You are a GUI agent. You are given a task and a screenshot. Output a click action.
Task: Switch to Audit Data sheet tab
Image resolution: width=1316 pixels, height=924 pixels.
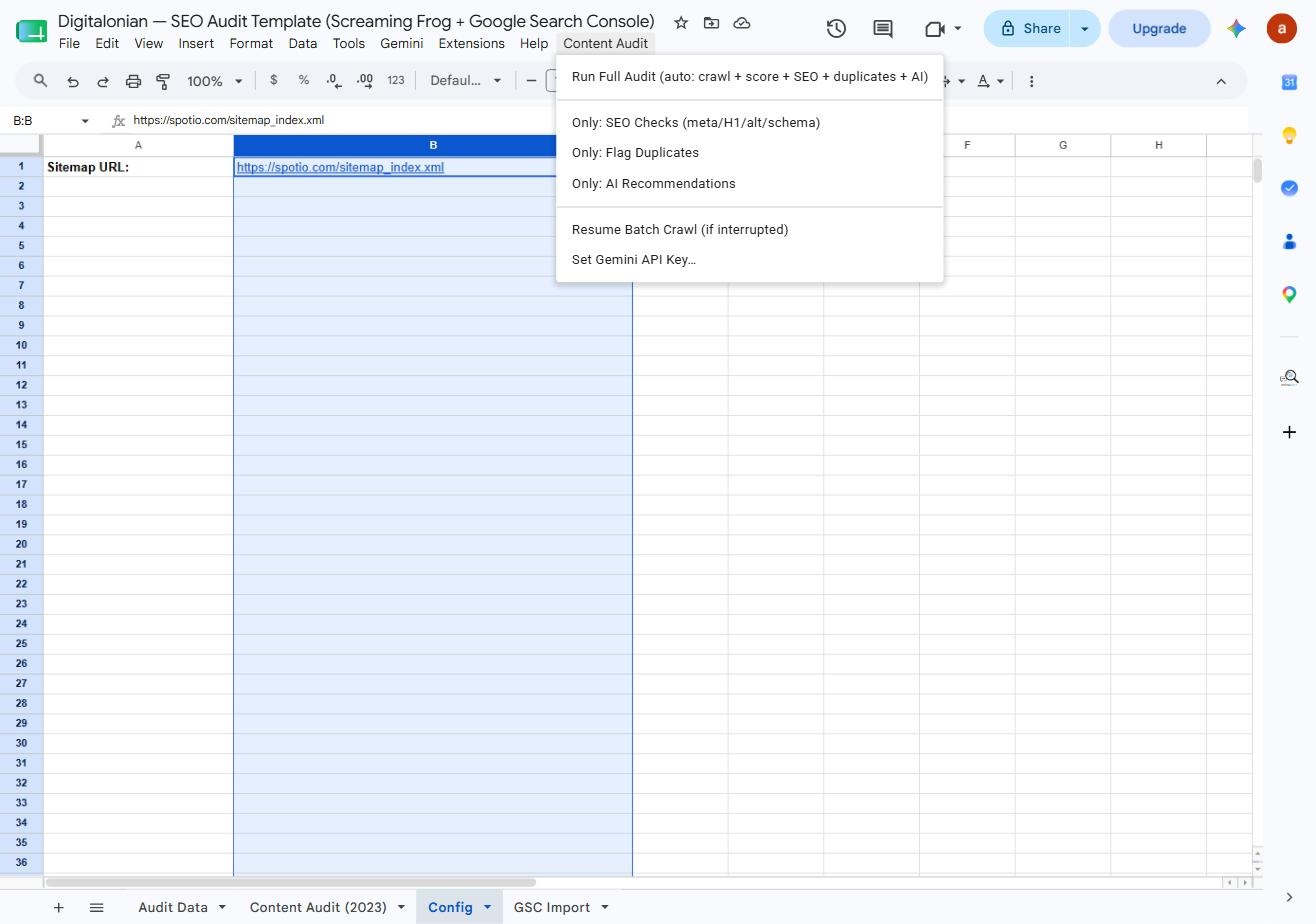173,907
